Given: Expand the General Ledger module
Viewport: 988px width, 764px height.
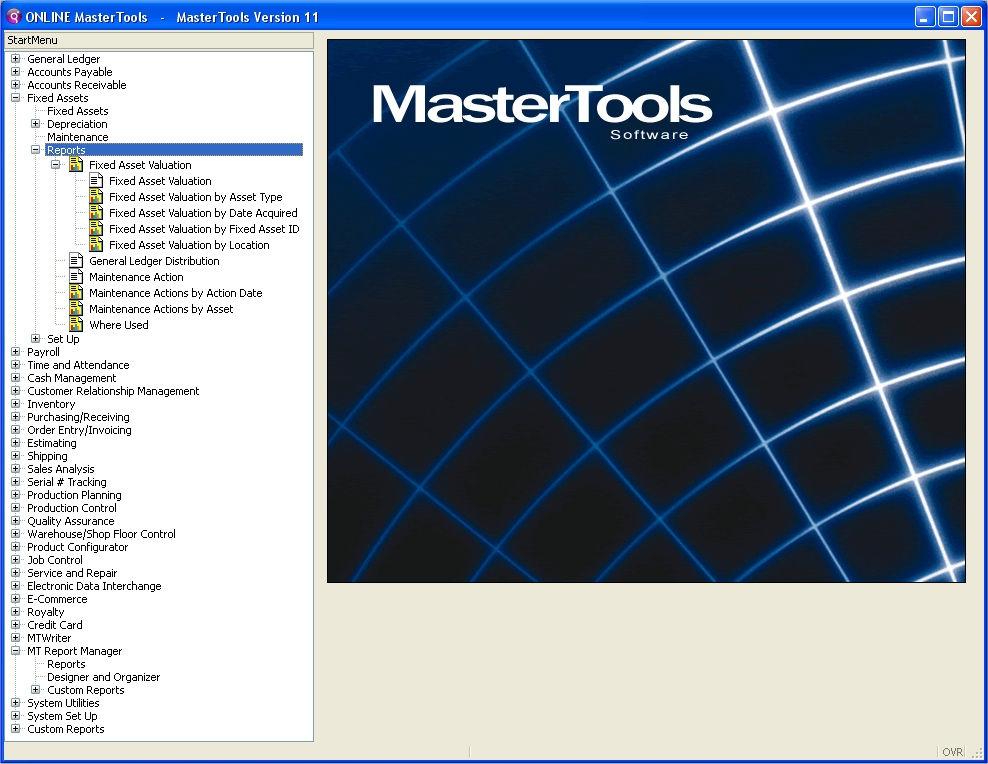Looking at the screenshot, I should point(16,59).
